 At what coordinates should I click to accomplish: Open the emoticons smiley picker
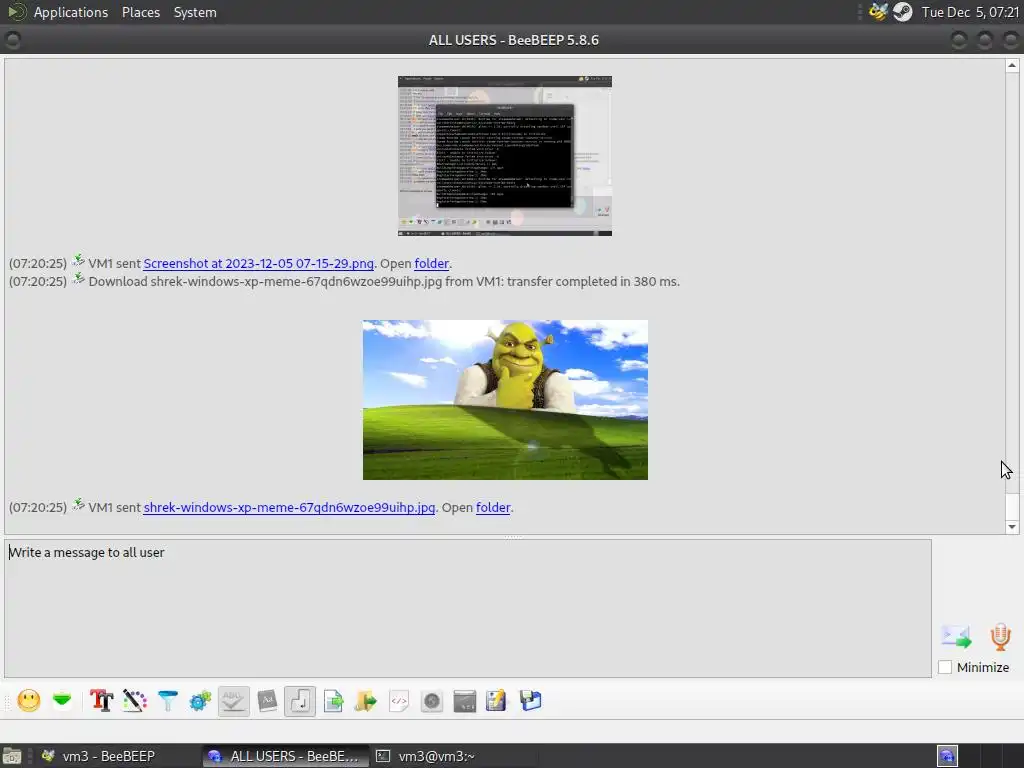29,701
